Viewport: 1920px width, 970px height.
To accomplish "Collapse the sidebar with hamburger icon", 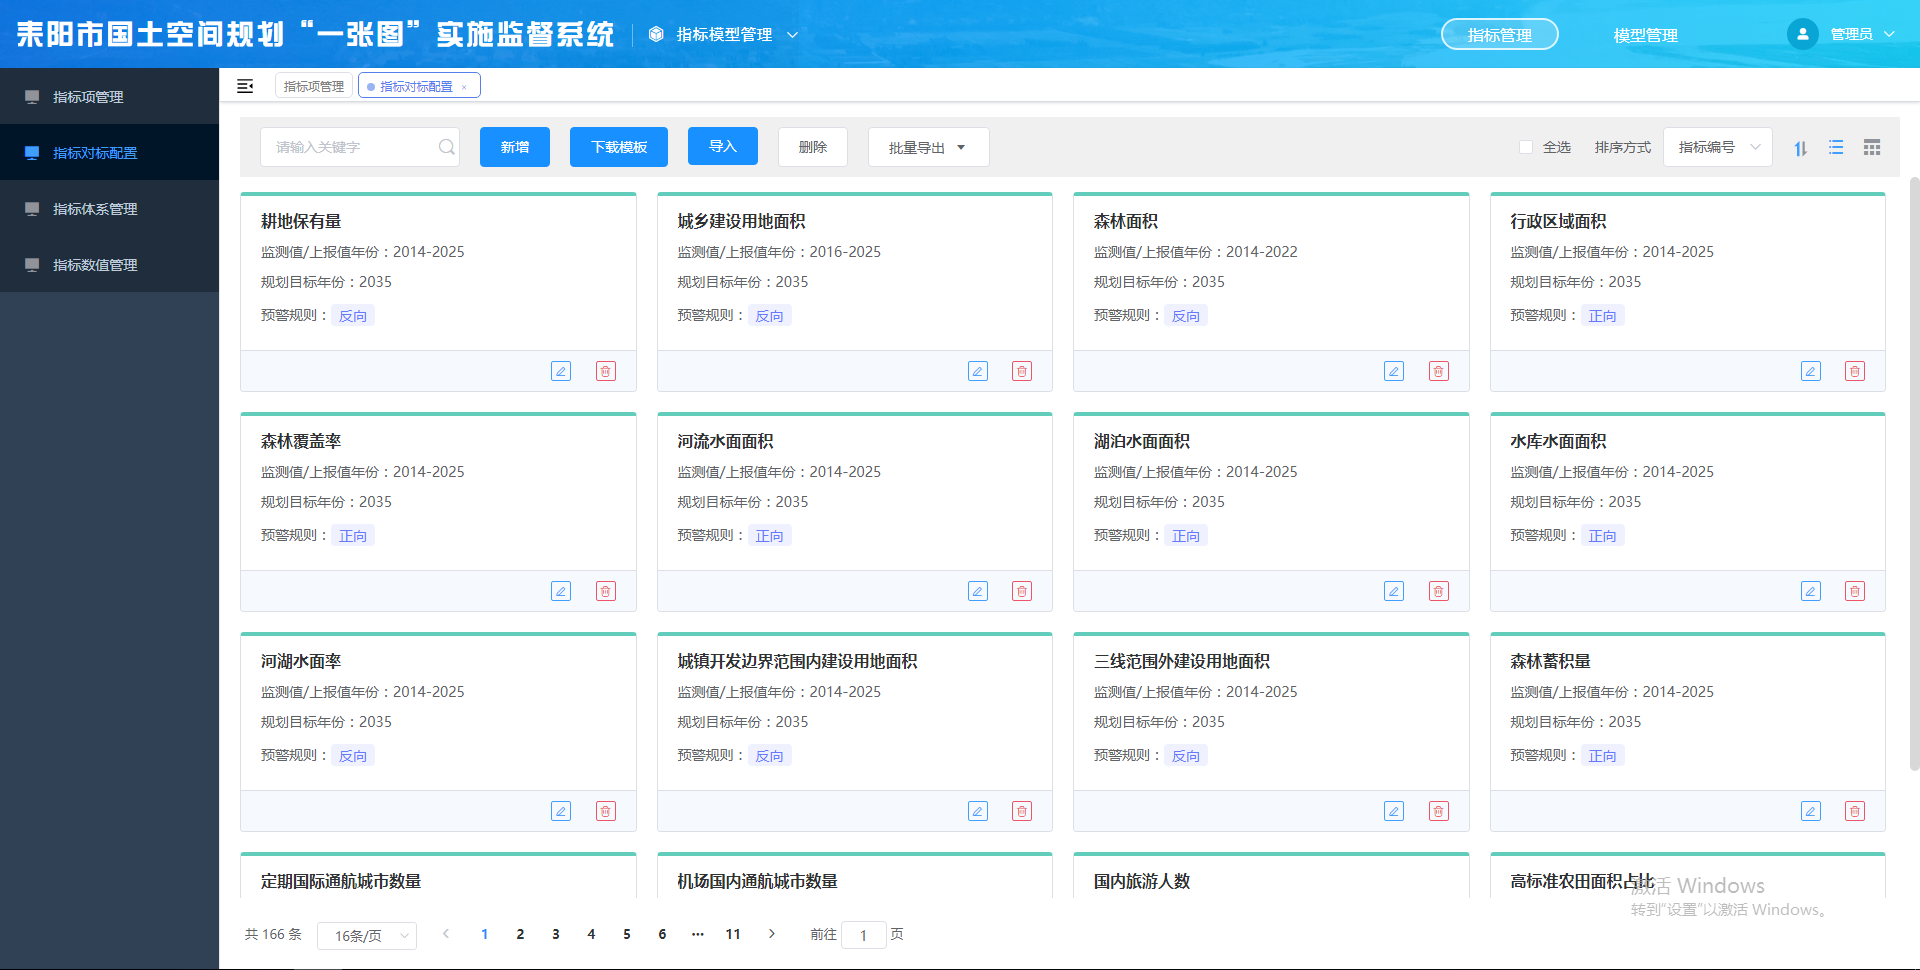I will (245, 86).
